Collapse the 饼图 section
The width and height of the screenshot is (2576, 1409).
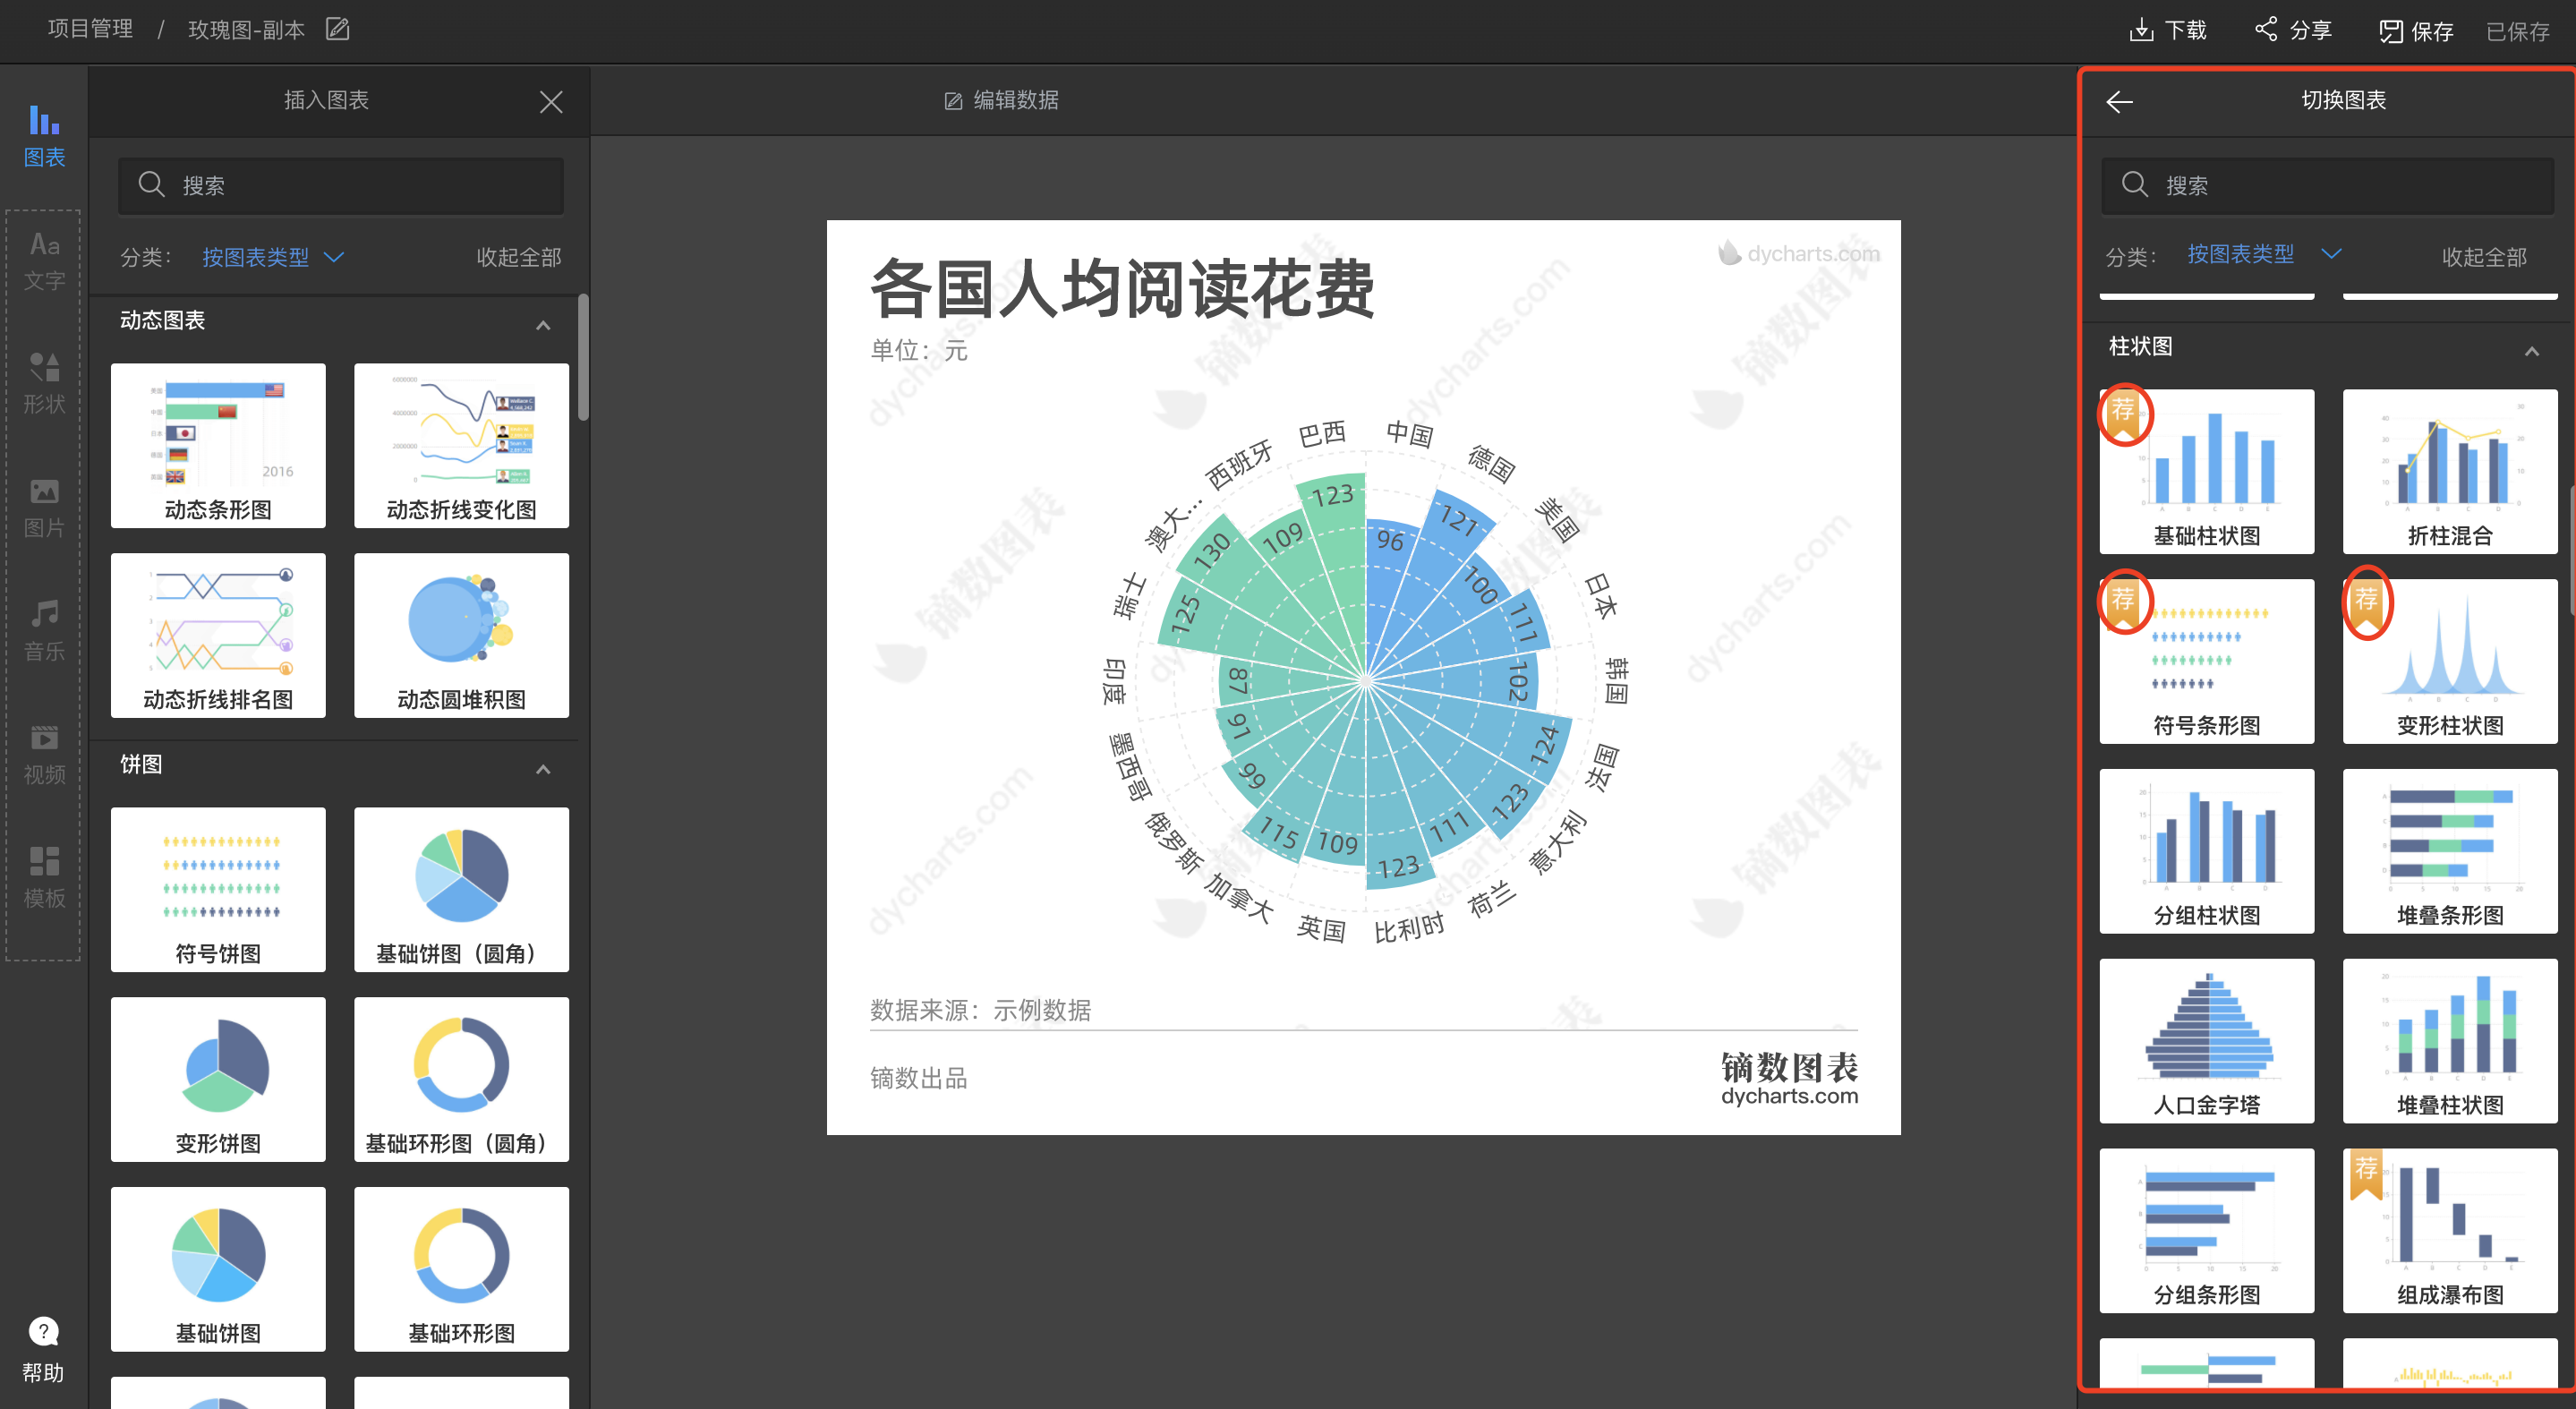[x=543, y=769]
